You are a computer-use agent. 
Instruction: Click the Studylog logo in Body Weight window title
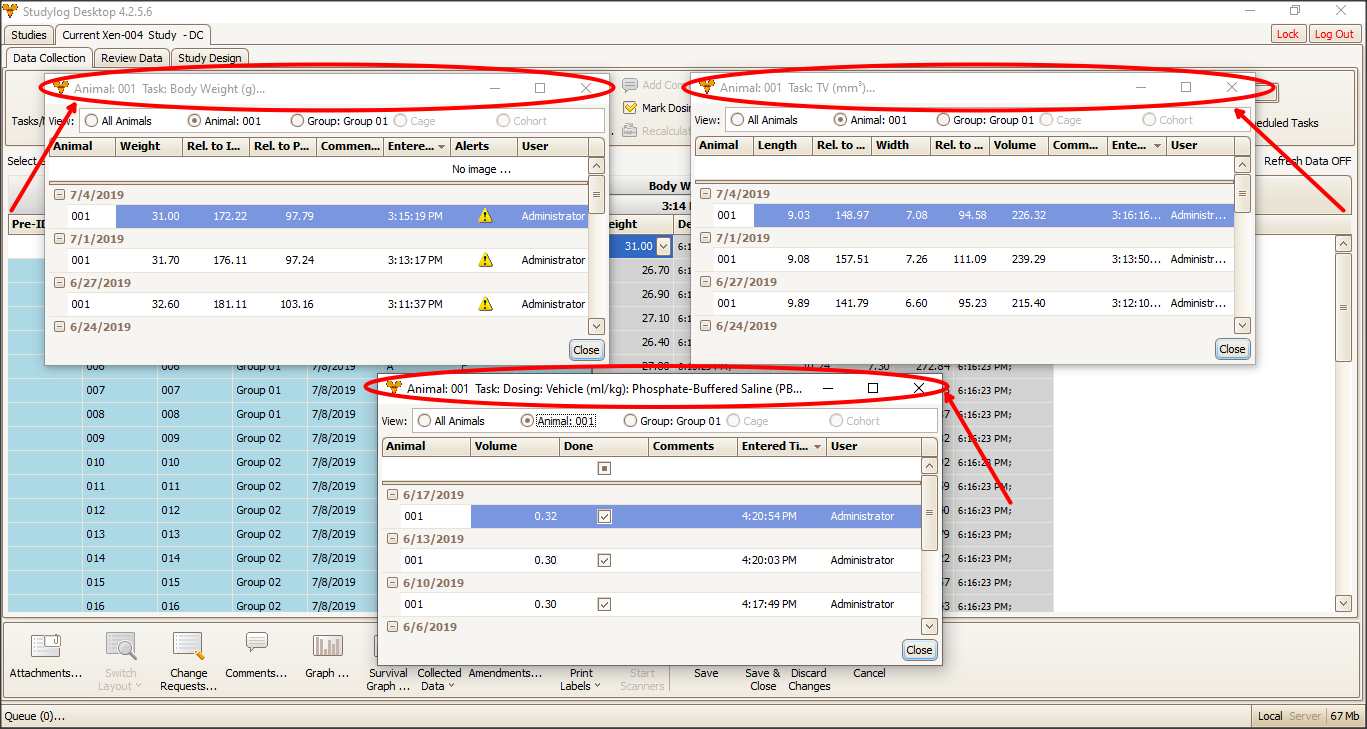click(x=62, y=88)
